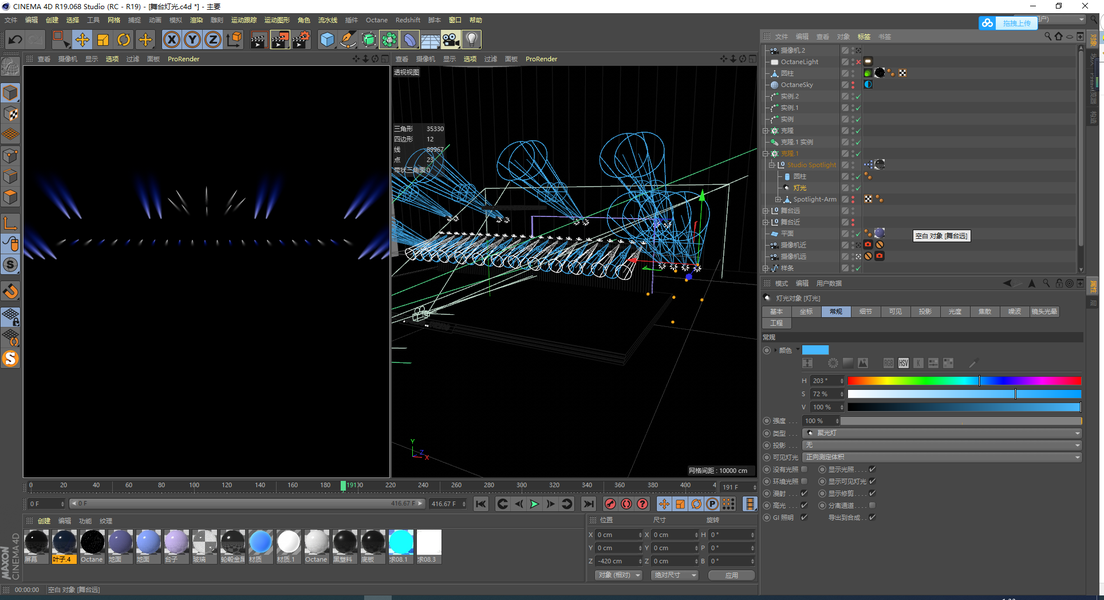Add a Cube primitive object

(x=327, y=39)
